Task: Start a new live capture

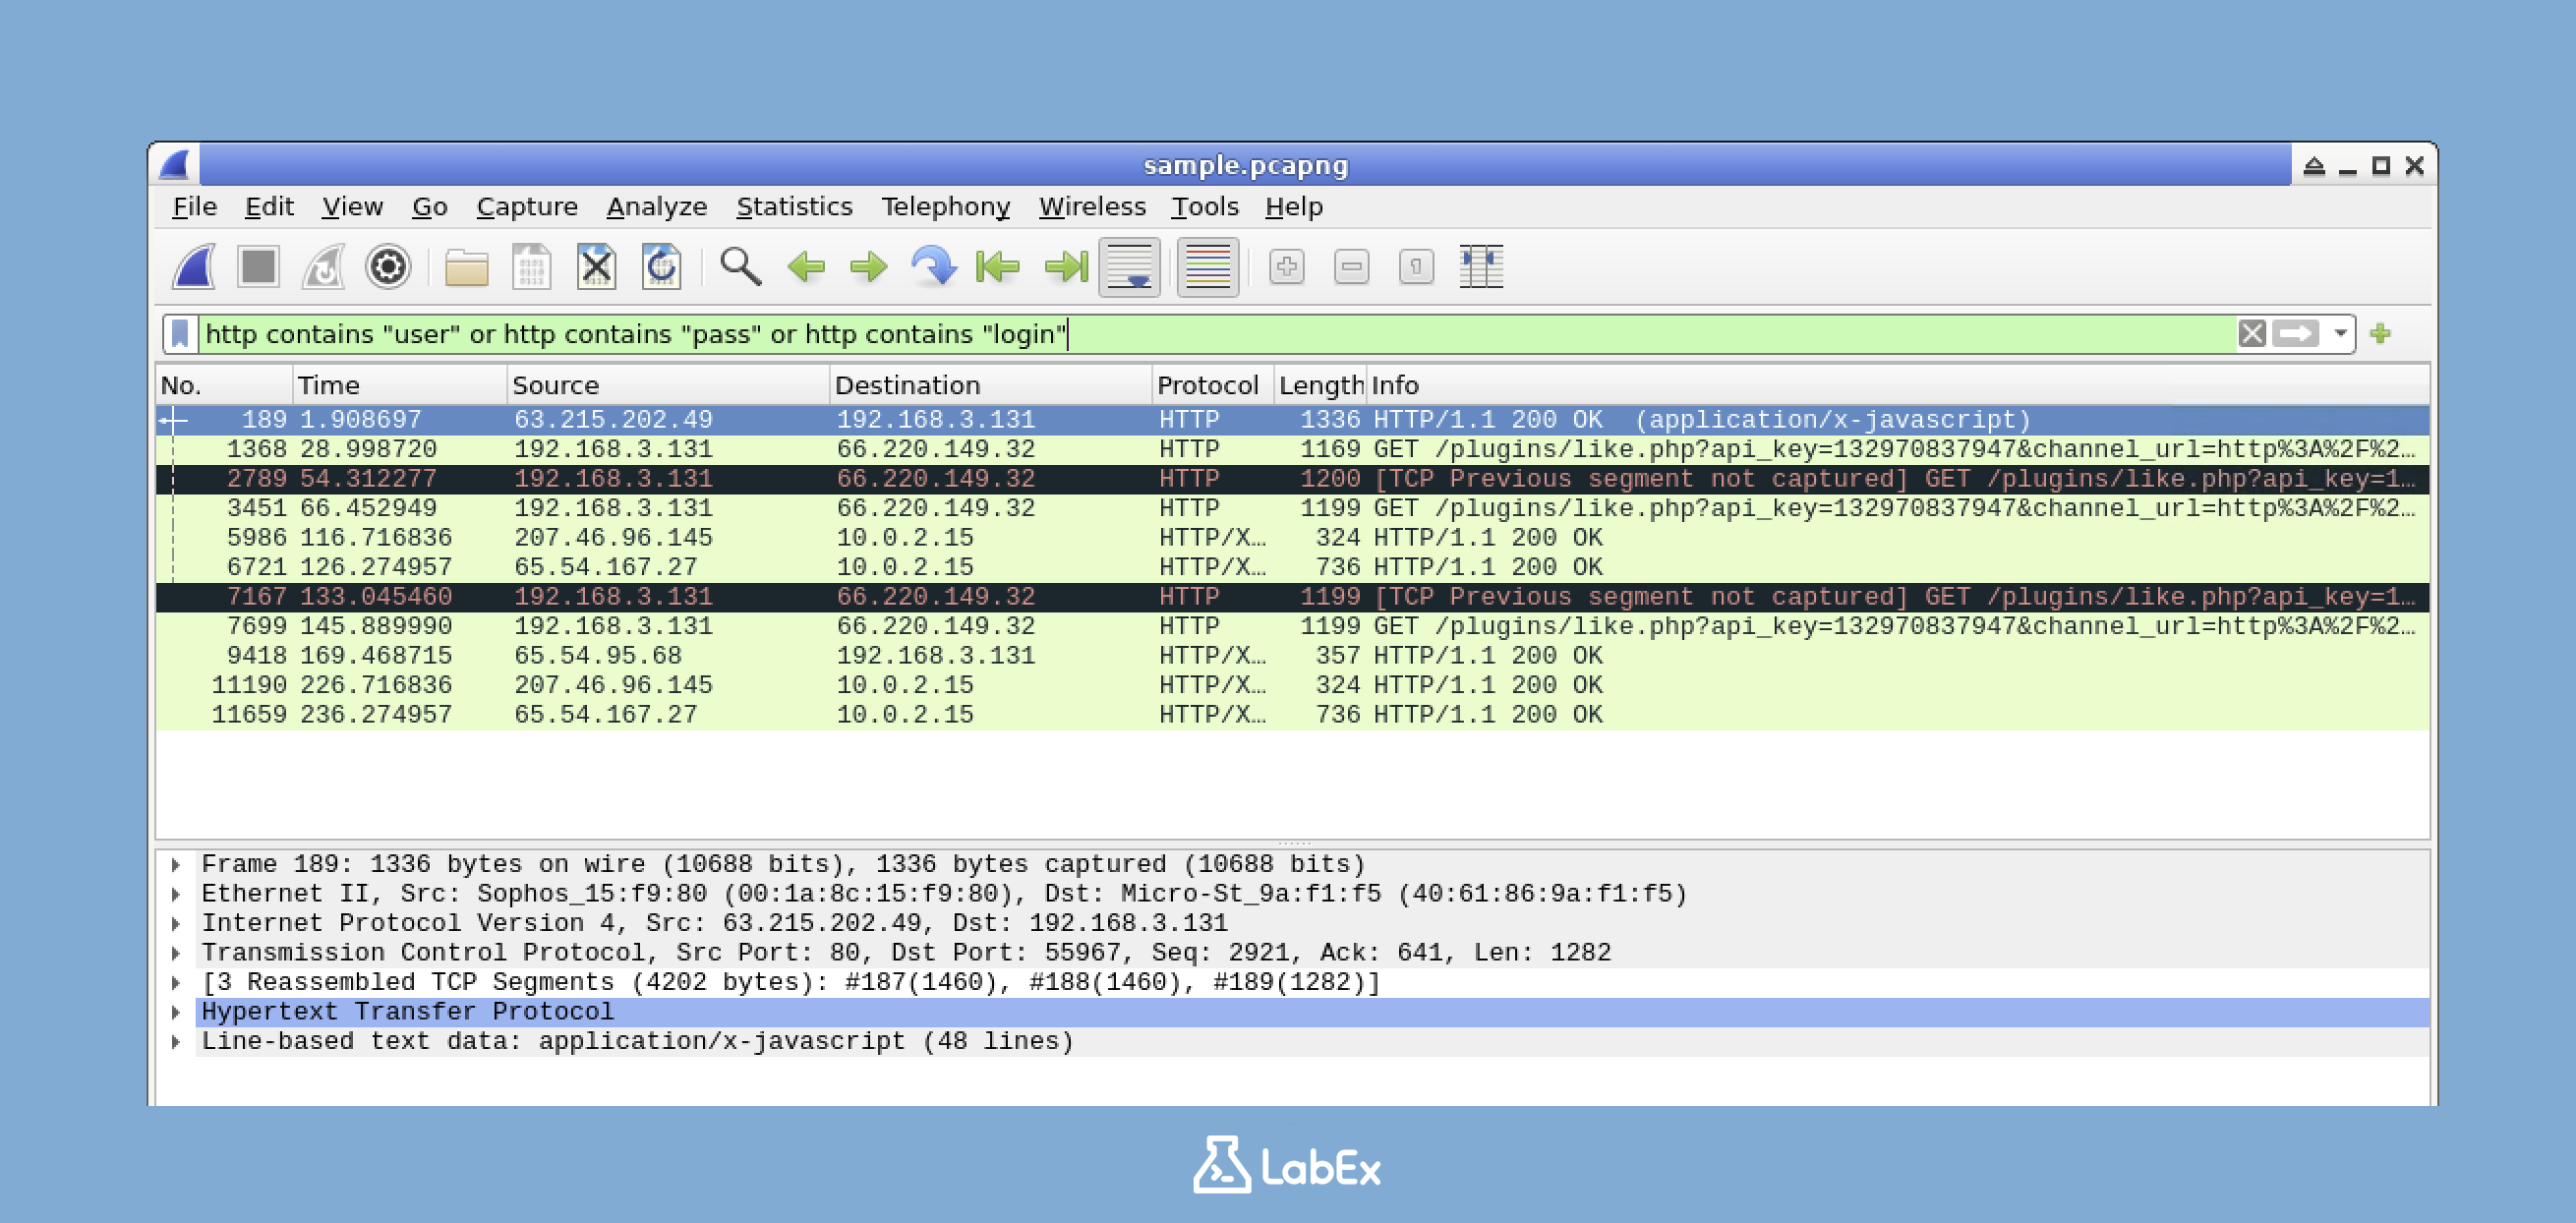Action: (x=193, y=267)
